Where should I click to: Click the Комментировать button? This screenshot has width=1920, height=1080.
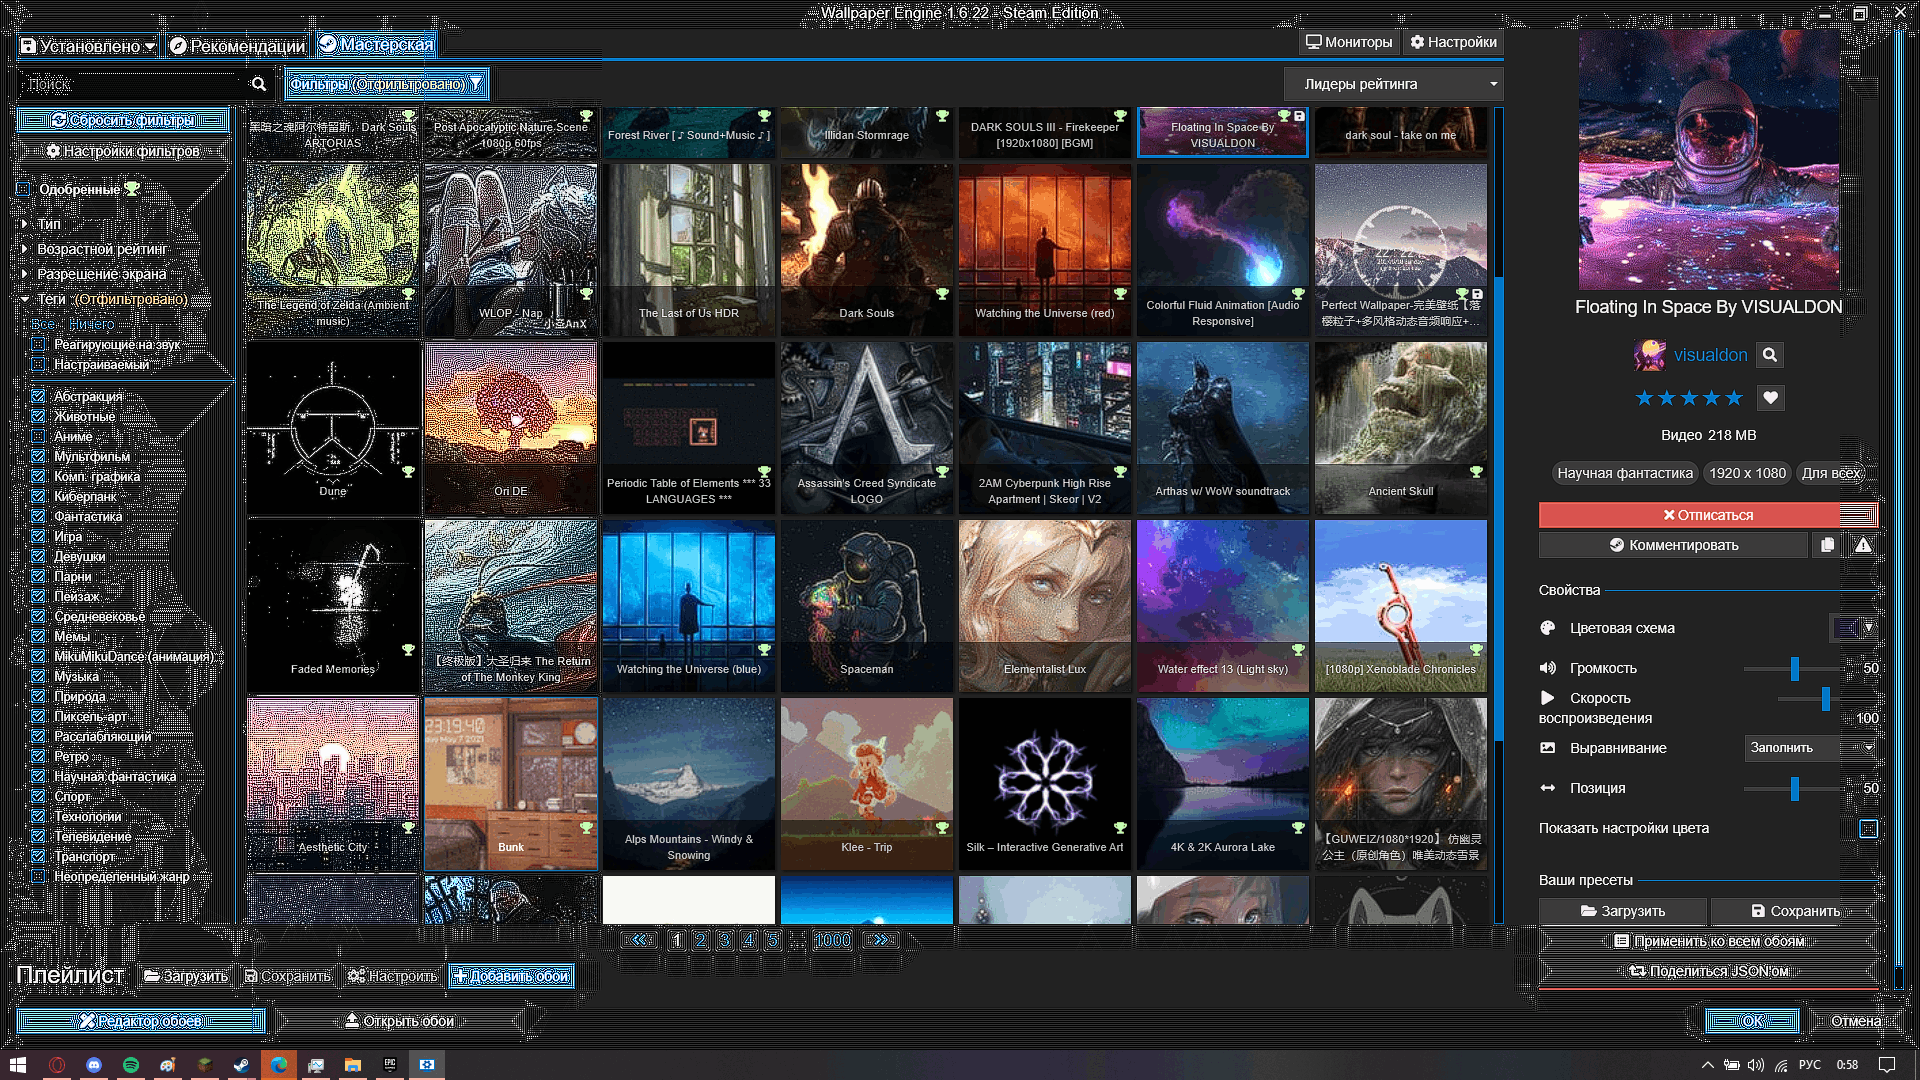pos(1673,545)
